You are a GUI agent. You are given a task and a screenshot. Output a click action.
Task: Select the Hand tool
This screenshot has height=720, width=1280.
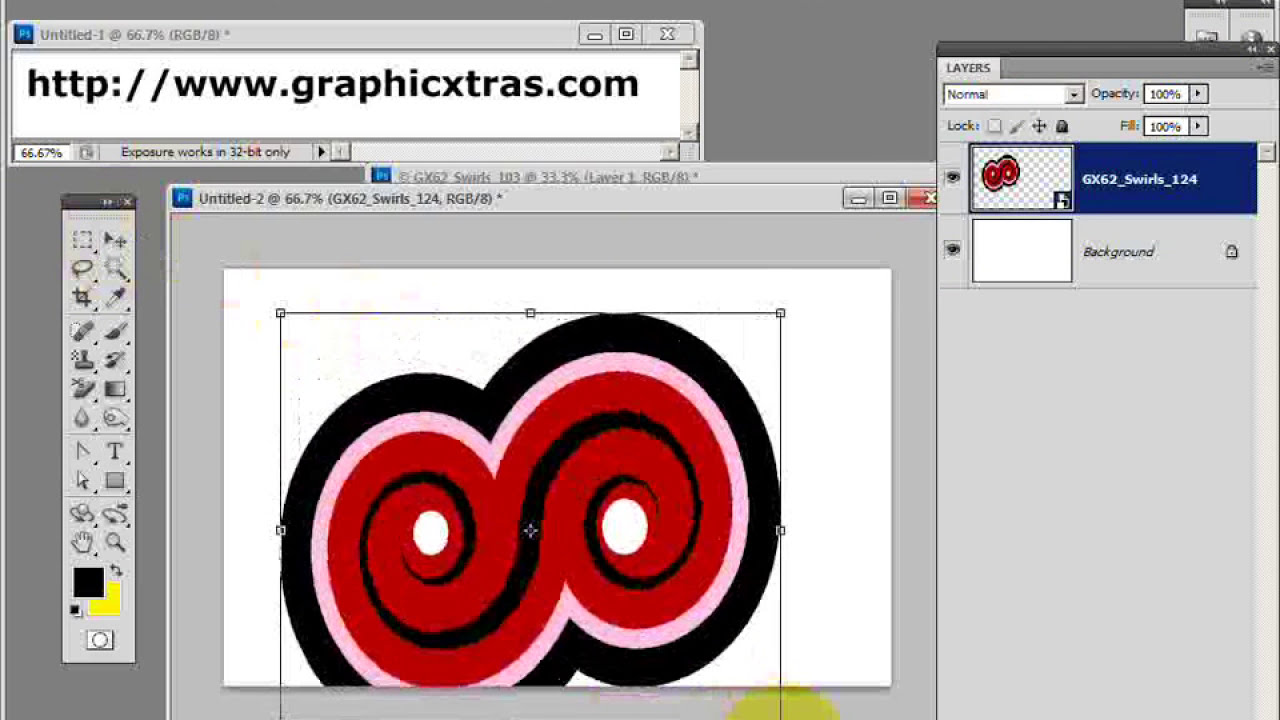pyautogui.click(x=83, y=543)
